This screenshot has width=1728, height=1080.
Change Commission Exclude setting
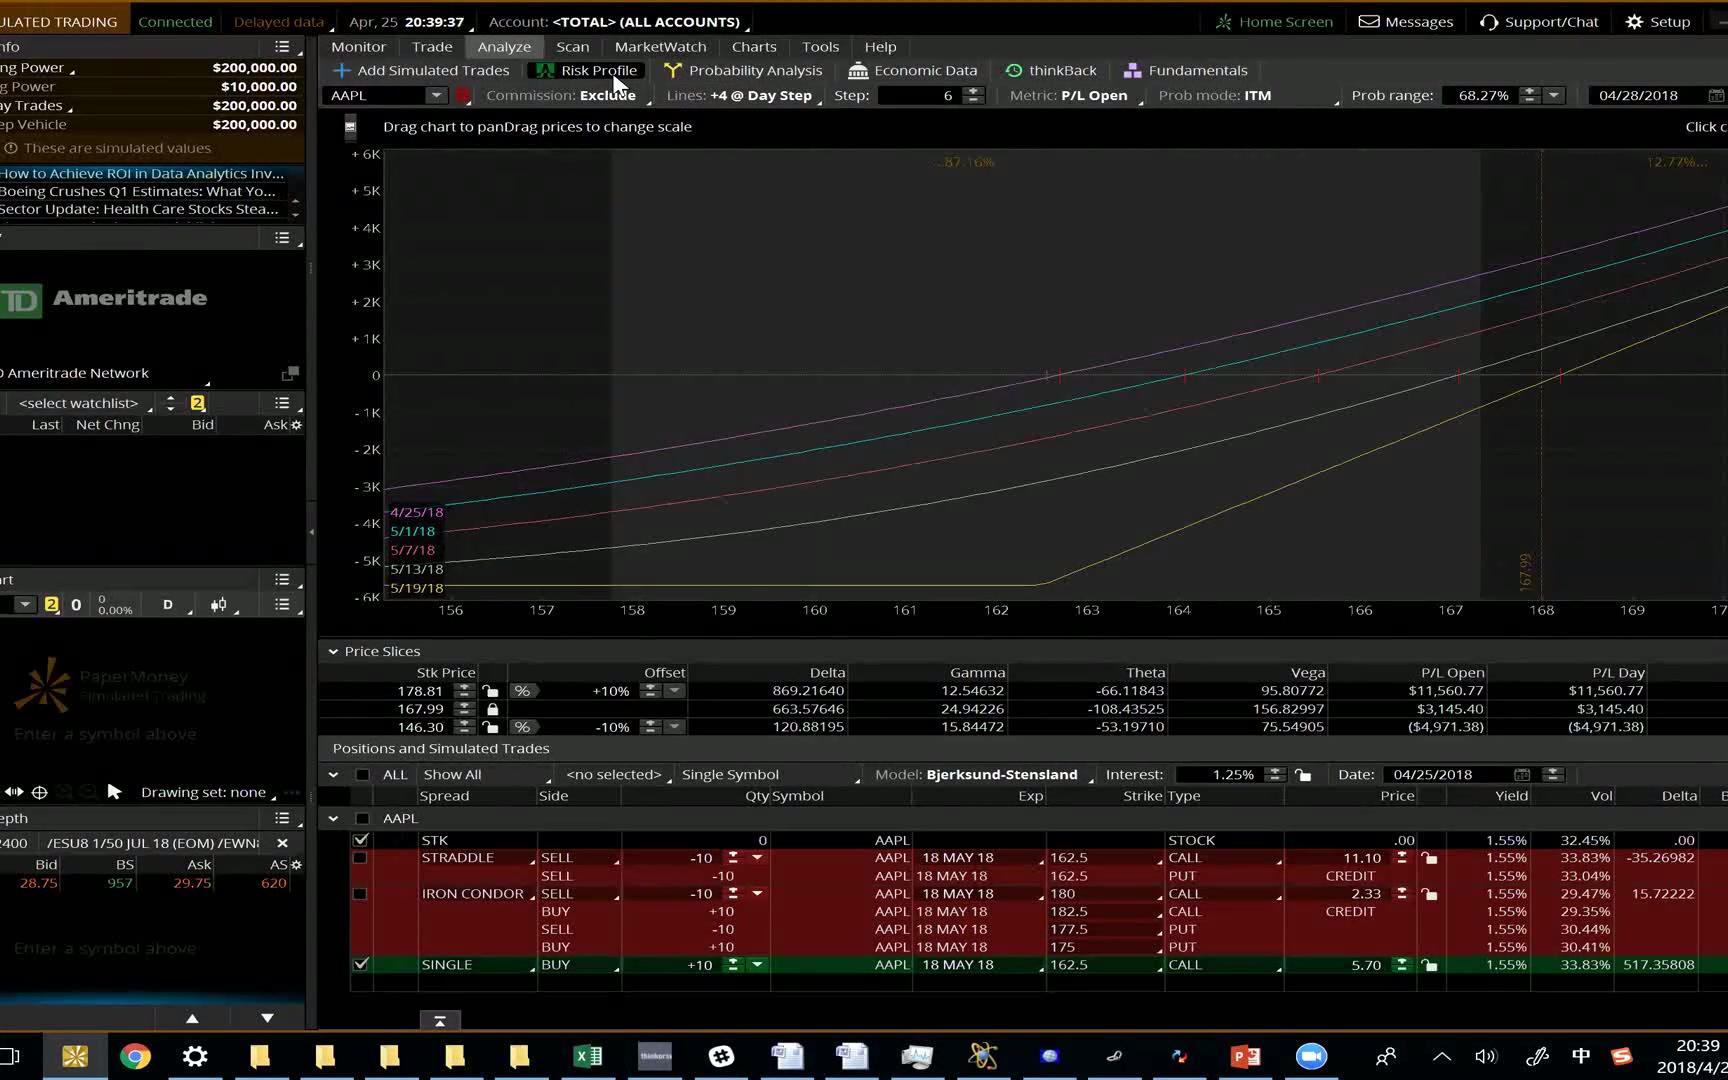click(x=567, y=95)
